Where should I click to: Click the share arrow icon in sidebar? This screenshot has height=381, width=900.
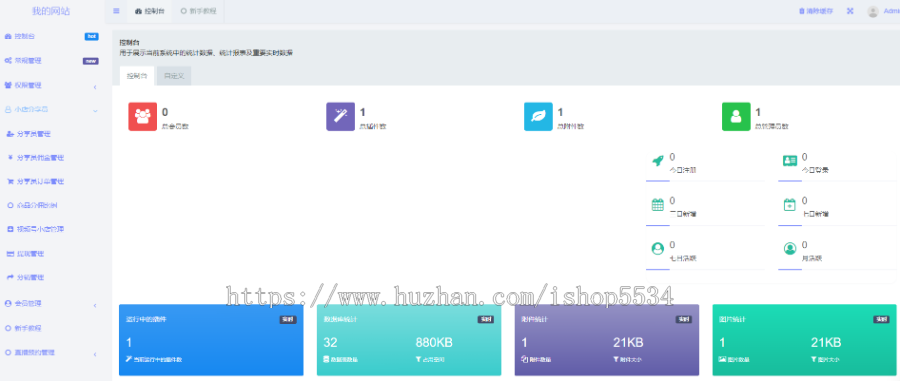[10, 277]
